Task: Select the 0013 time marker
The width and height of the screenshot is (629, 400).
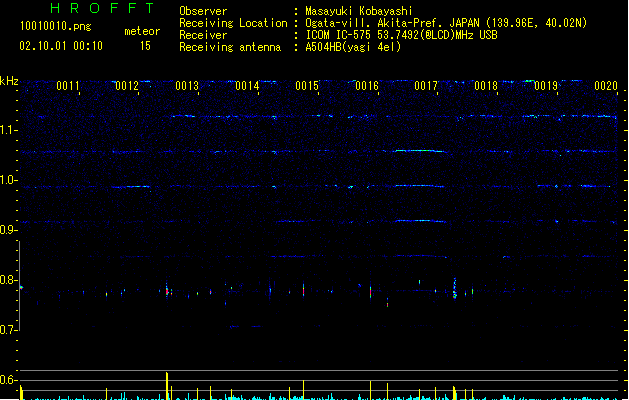Action: point(187,87)
